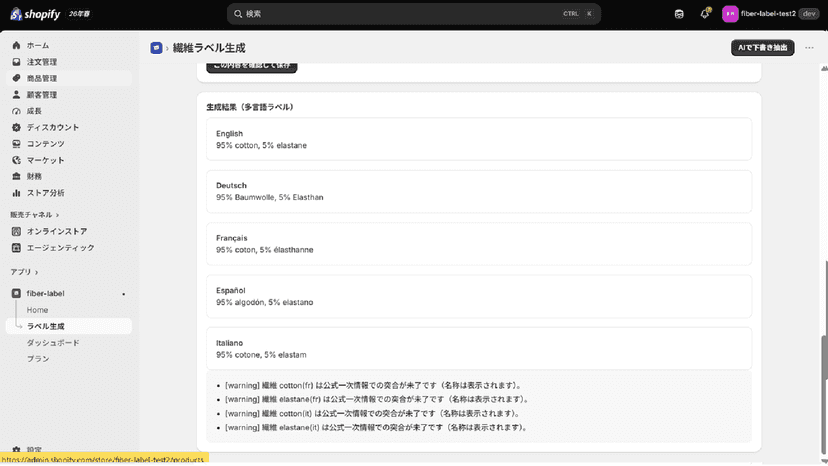Click the pin dot beside fiber-label
Screen dimensions: 828x466
point(124,294)
